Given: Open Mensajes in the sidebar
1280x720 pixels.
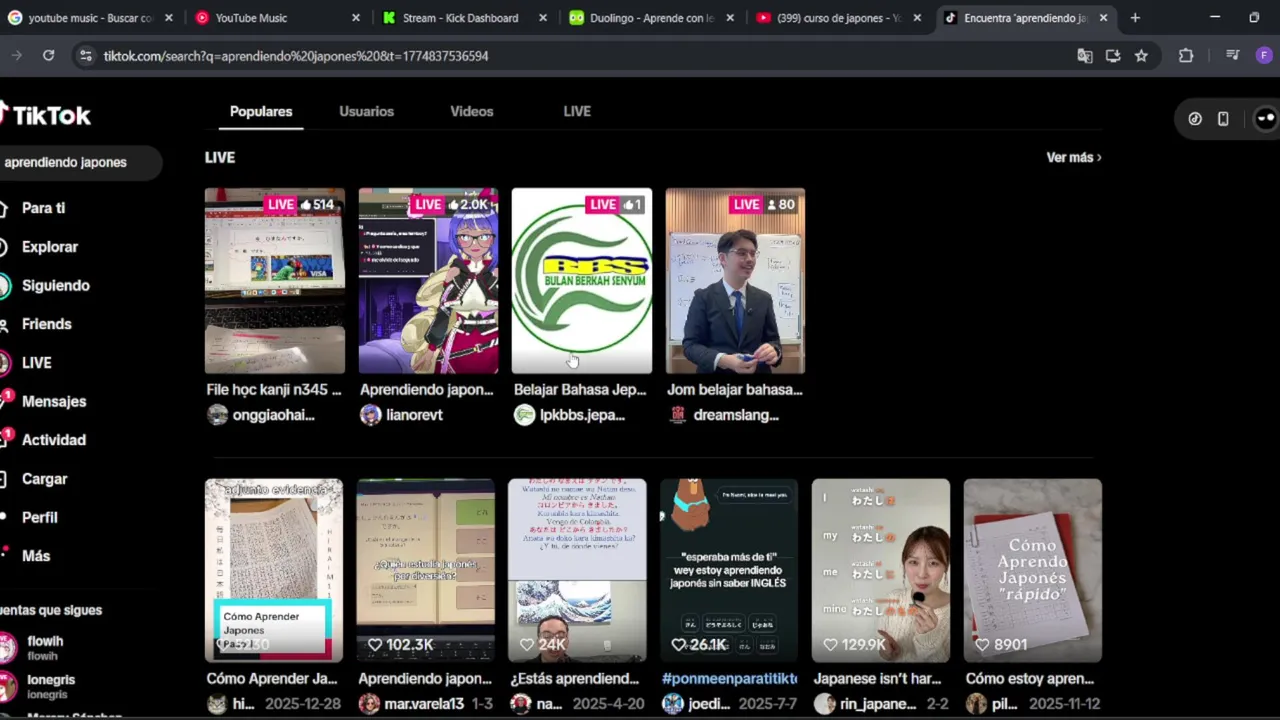Looking at the screenshot, I should point(54,401).
